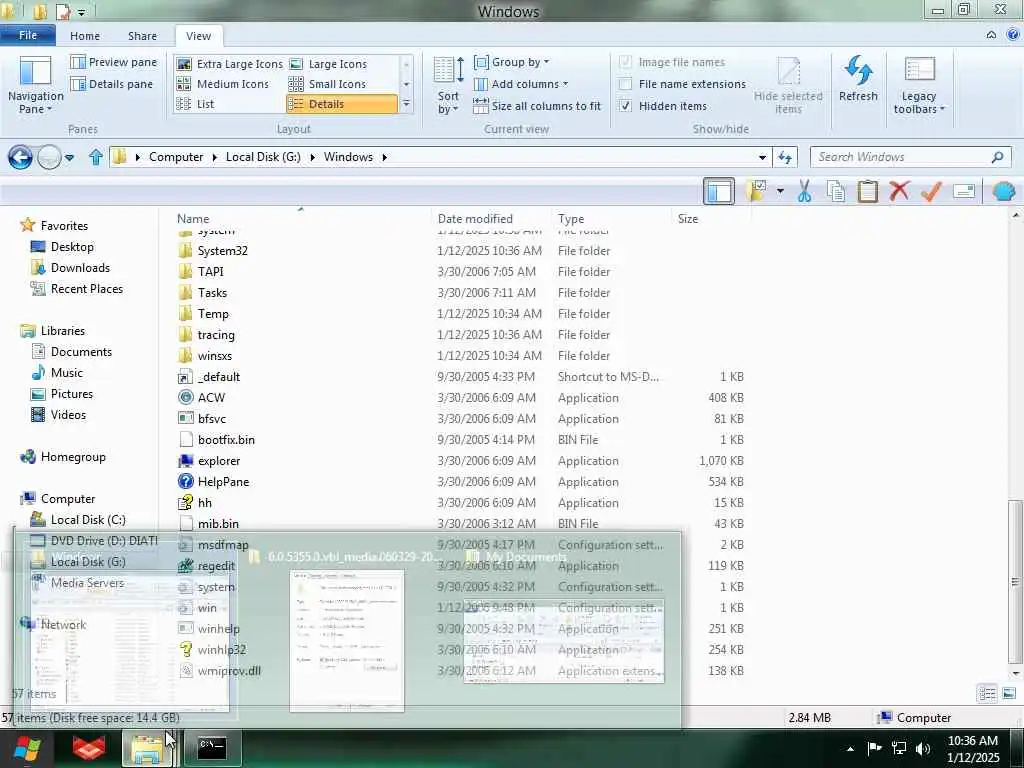Click the Type column header
This screenshot has width=1024, height=768.
[610, 219]
